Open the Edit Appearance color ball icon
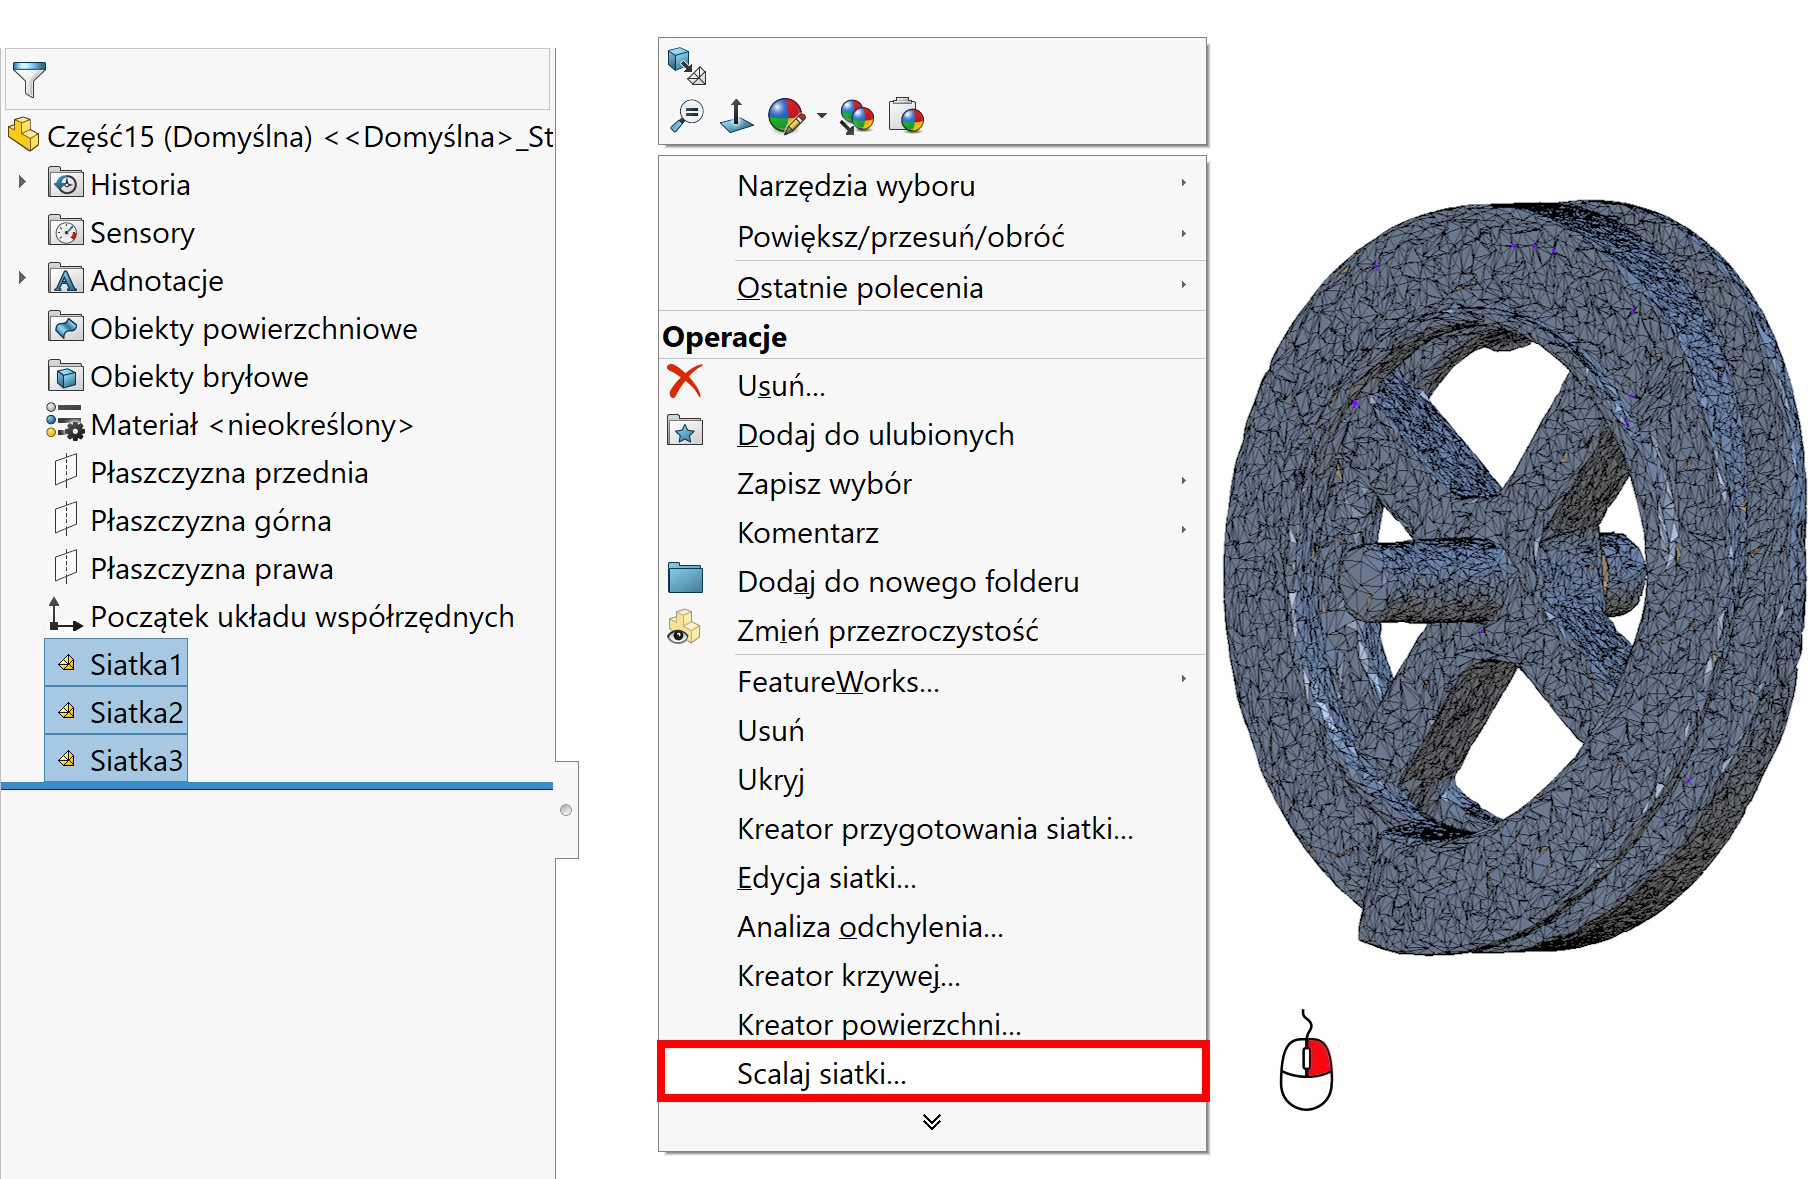Image resolution: width=1815 pixels, height=1179 pixels. click(786, 116)
